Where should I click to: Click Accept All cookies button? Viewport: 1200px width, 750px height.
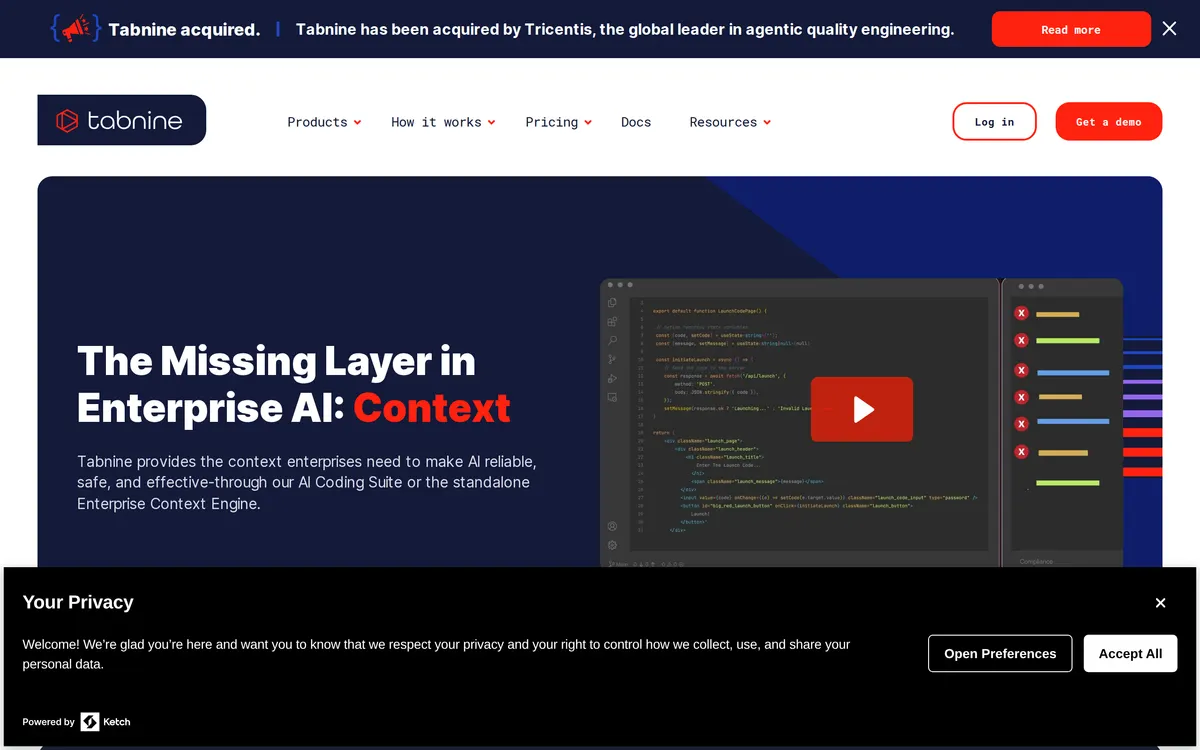tap(1130, 653)
